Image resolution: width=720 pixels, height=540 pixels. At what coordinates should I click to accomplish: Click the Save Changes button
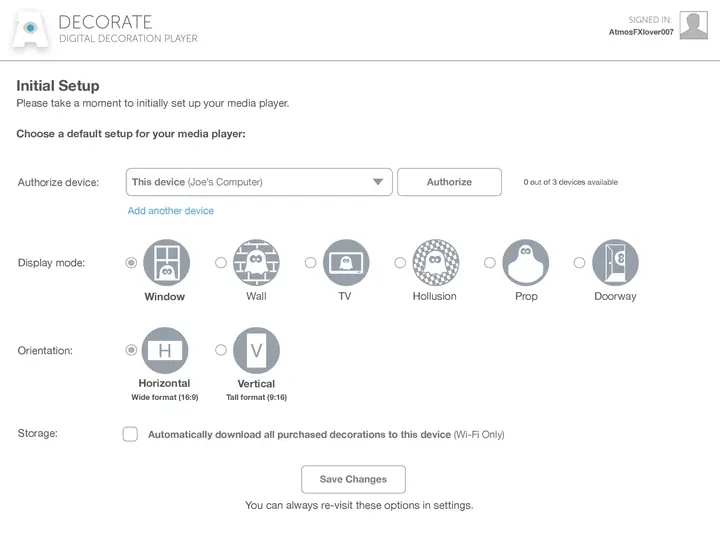353,479
